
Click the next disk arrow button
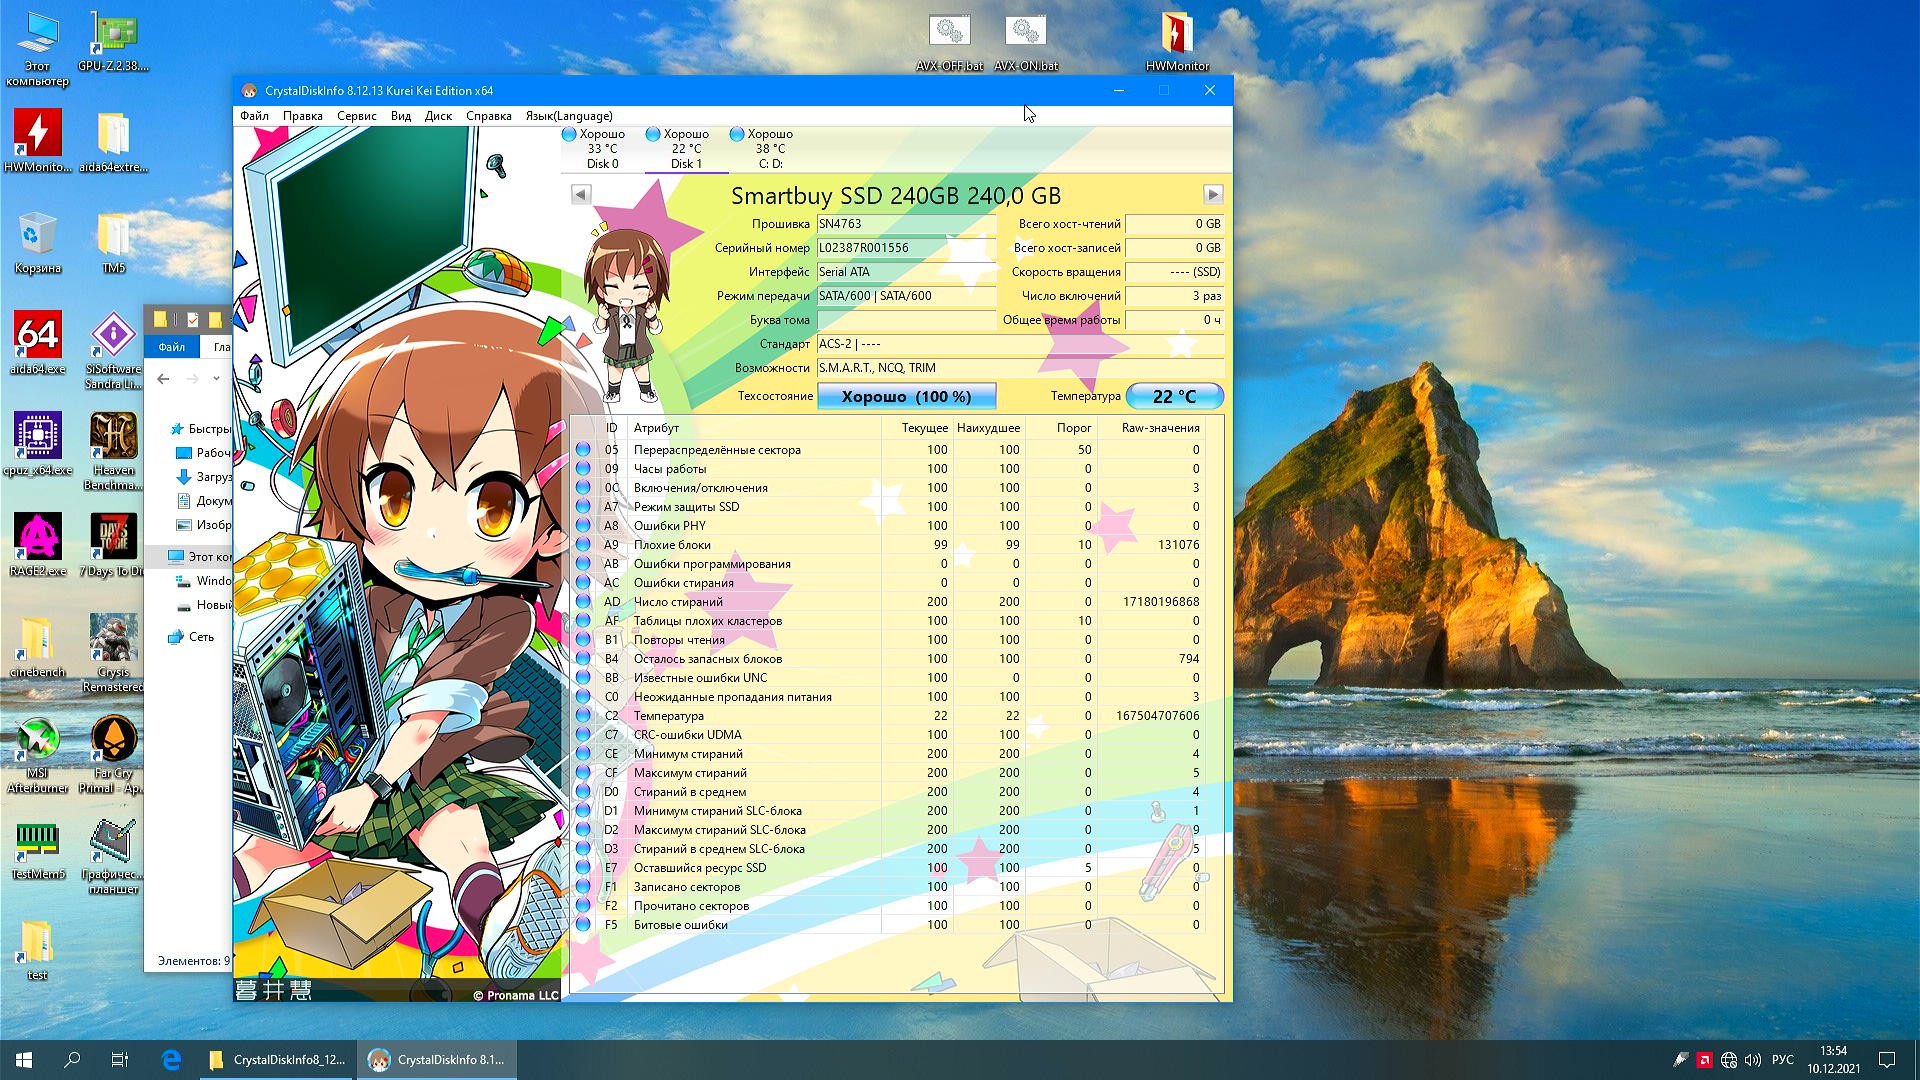click(x=1212, y=195)
